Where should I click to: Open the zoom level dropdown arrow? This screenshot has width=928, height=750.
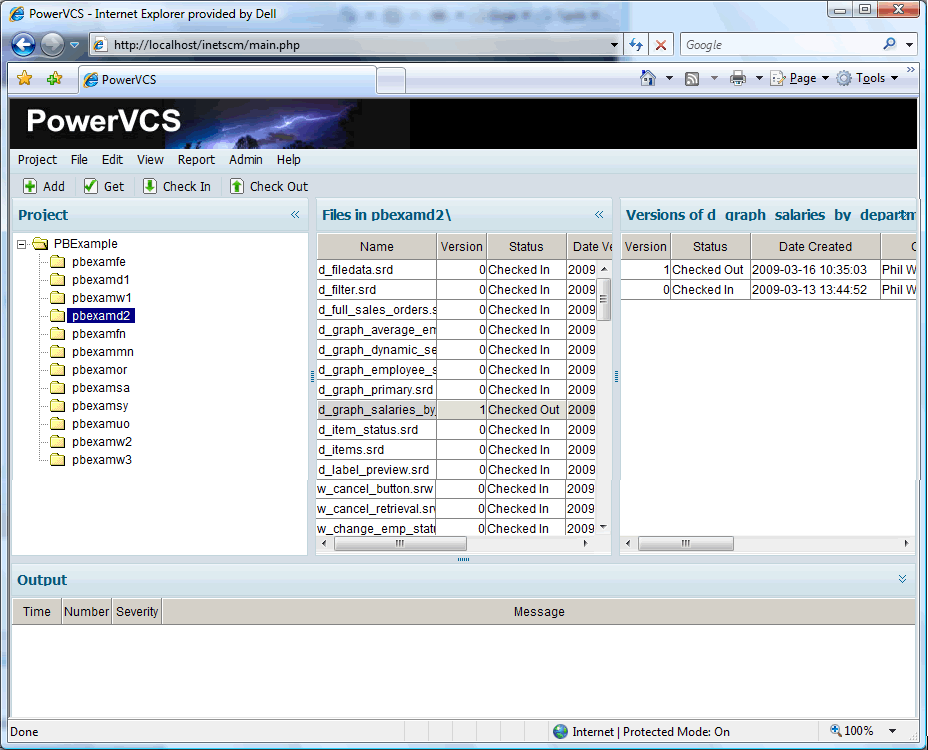coord(892,731)
